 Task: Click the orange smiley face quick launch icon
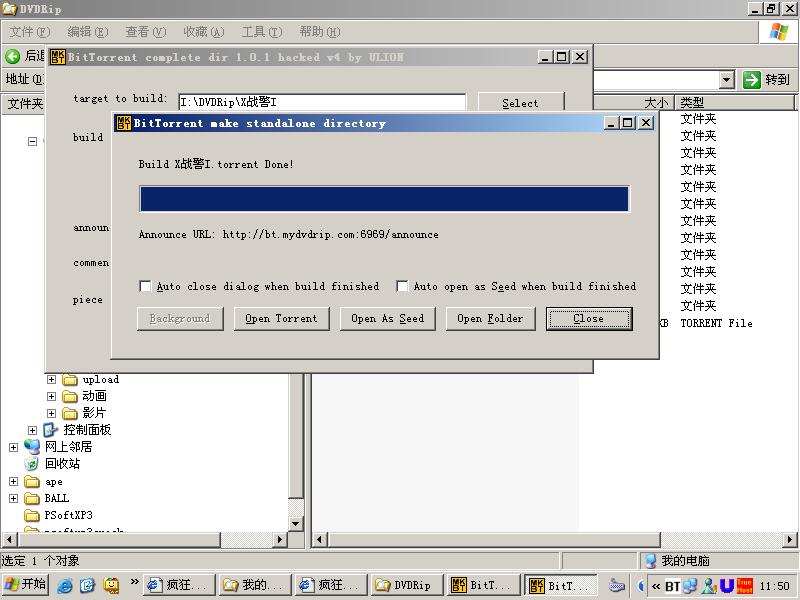(x=111, y=585)
